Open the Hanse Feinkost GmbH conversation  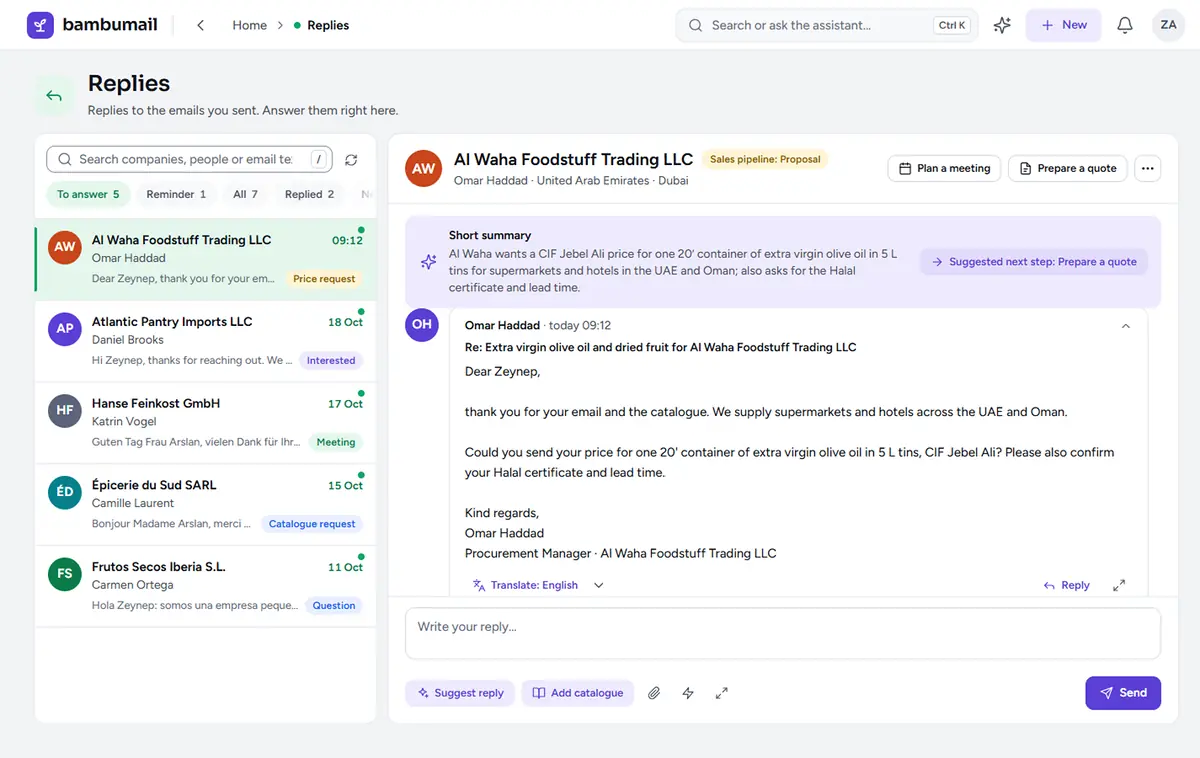click(206, 422)
